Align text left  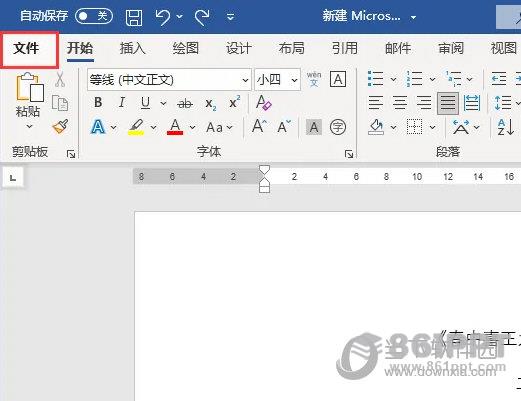click(x=376, y=103)
